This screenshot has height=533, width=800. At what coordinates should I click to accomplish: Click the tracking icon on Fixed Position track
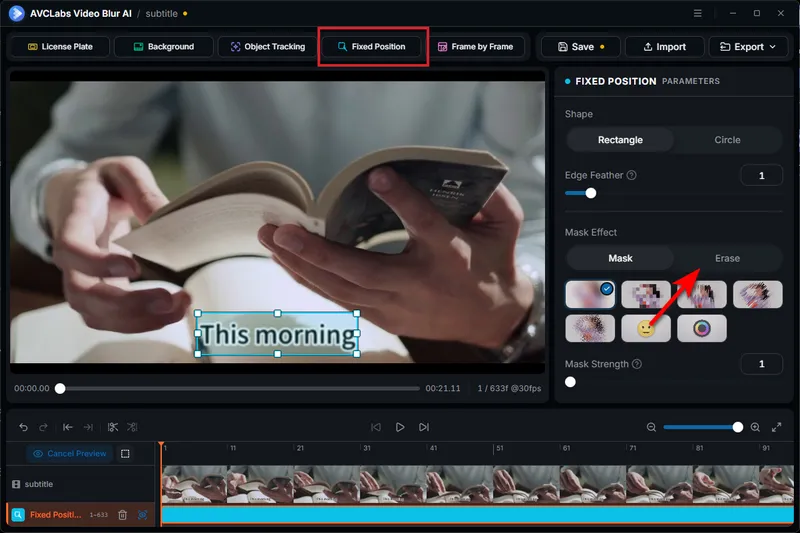pos(142,515)
